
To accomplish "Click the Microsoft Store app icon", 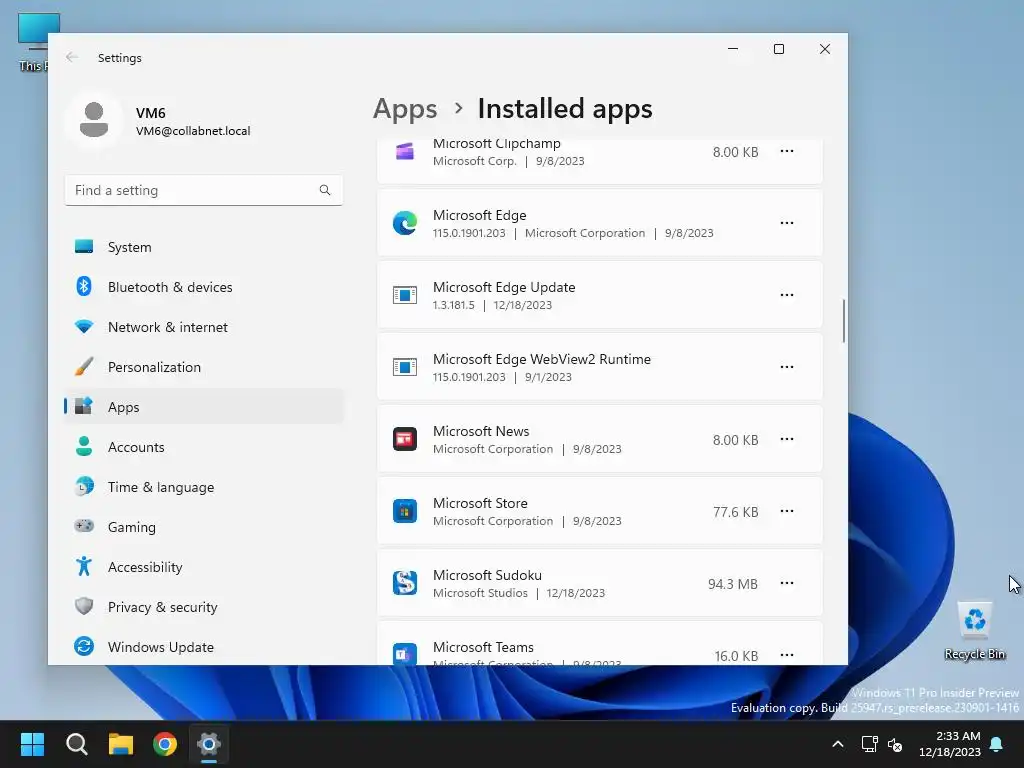I will click(x=405, y=511).
